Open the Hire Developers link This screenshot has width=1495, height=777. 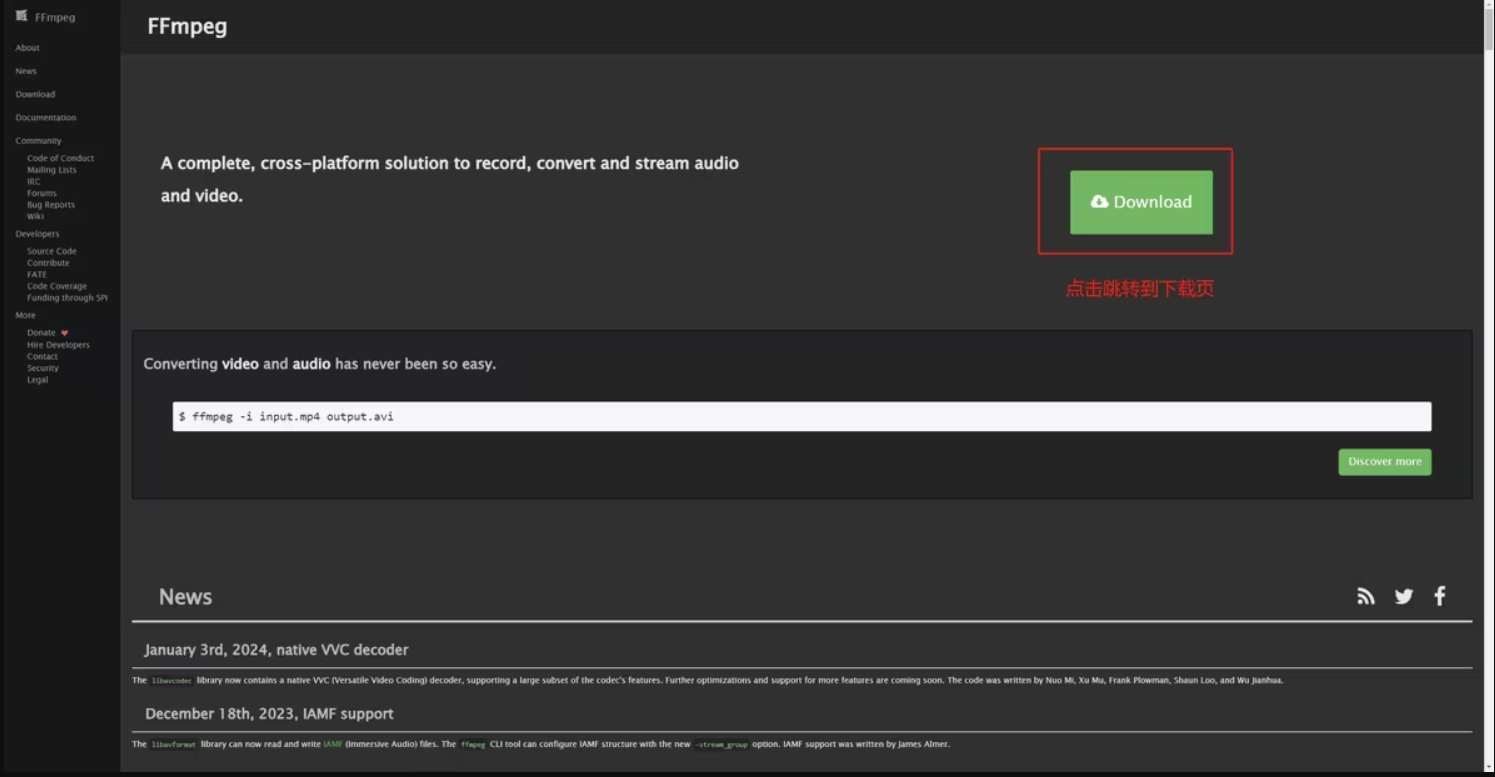pyautogui.click(x=58, y=345)
